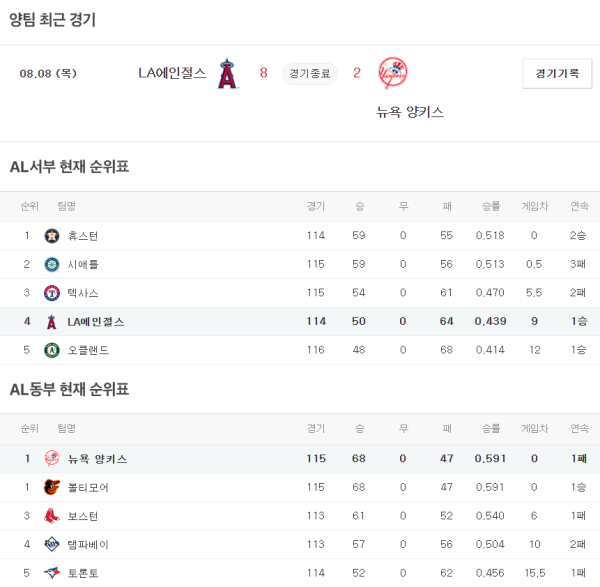
Task: Click the Toronto team logo icon
Action: pyautogui.click(x=52, y=573)
